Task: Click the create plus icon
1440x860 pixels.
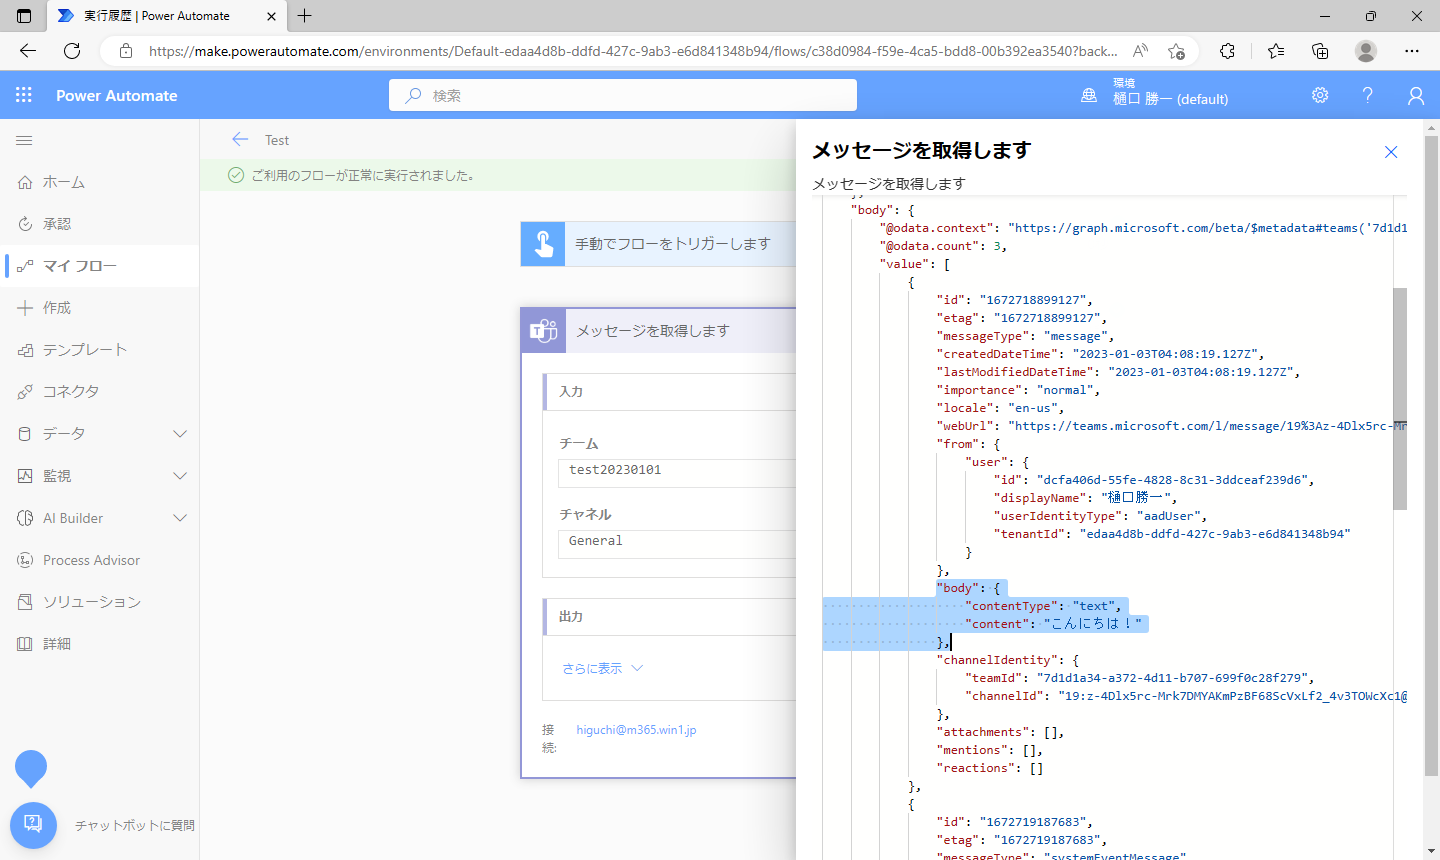Action: pos(25,308)
